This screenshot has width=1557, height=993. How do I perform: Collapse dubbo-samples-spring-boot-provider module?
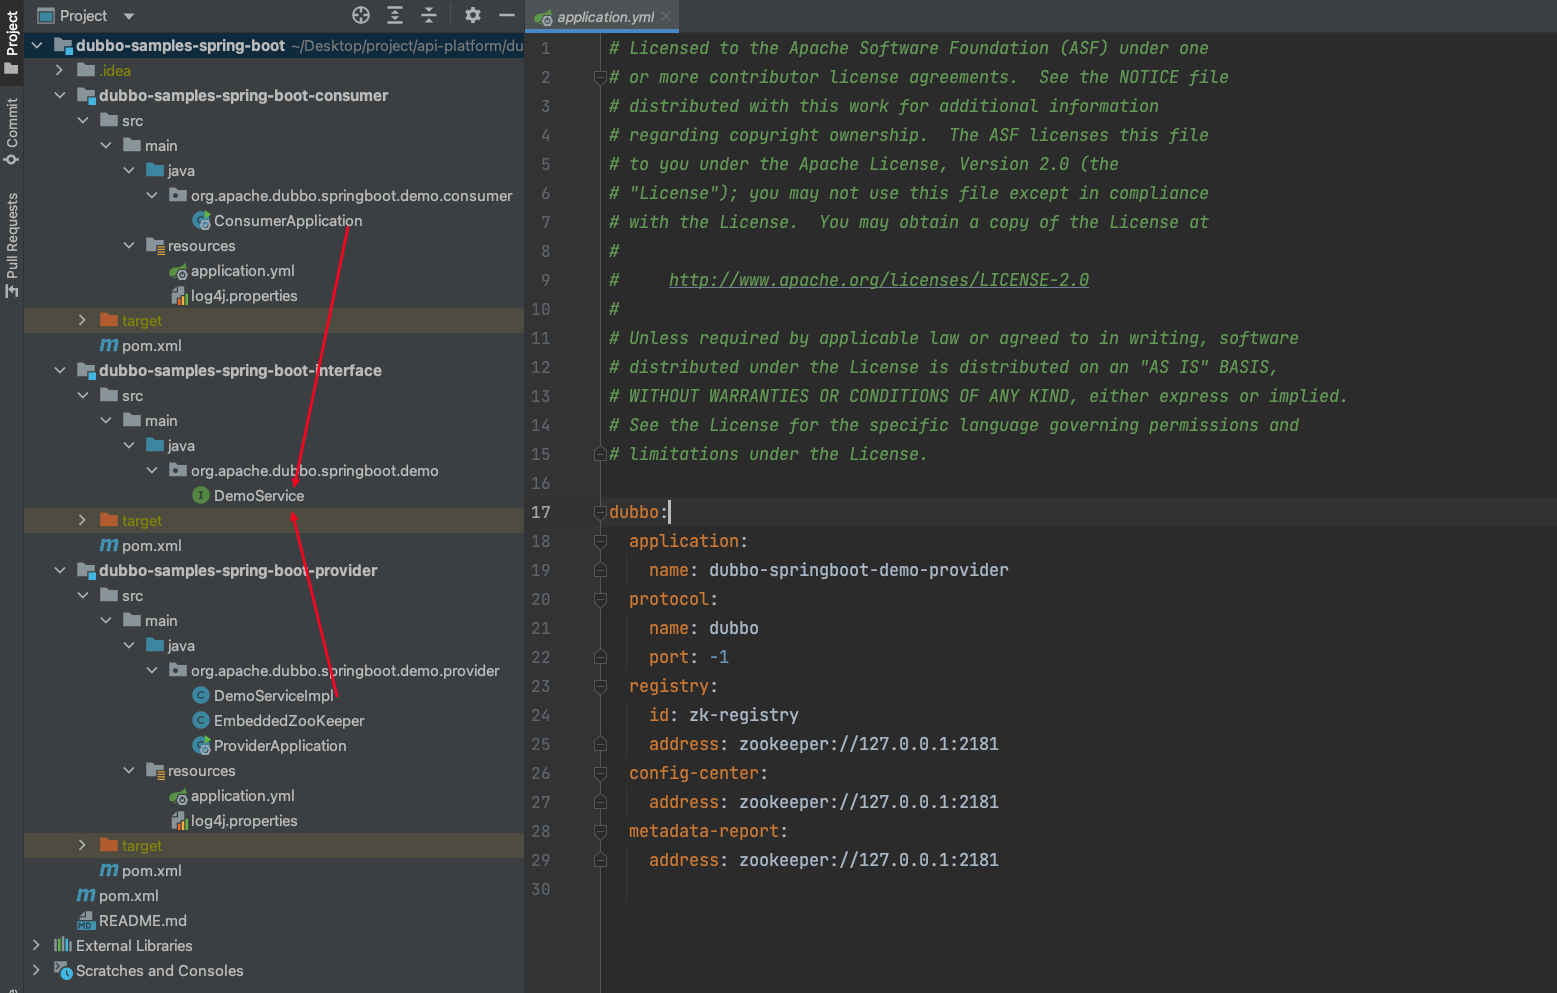pos(60,570)
